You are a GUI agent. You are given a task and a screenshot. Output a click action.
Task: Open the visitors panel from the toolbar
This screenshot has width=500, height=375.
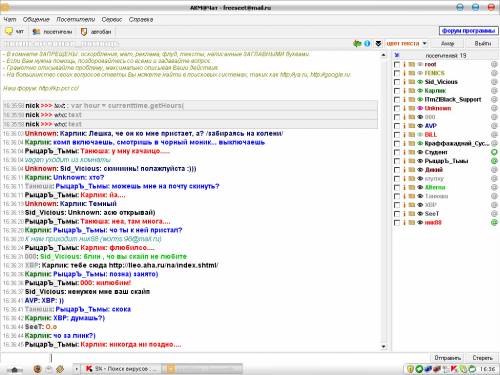[x=52, y=32]
